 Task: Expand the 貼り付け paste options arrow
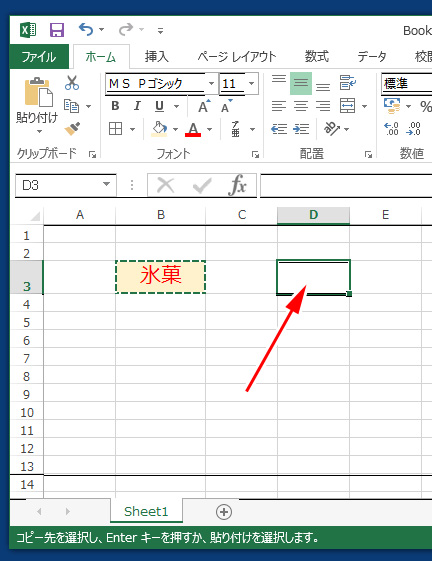pyautogui.click(x=39, y=131)
